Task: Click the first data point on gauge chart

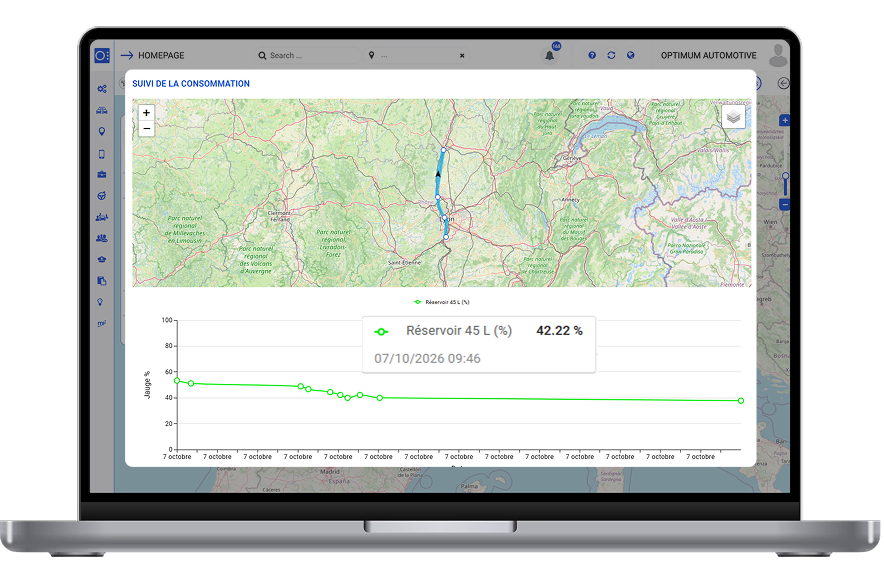Action: click(177, 381)
